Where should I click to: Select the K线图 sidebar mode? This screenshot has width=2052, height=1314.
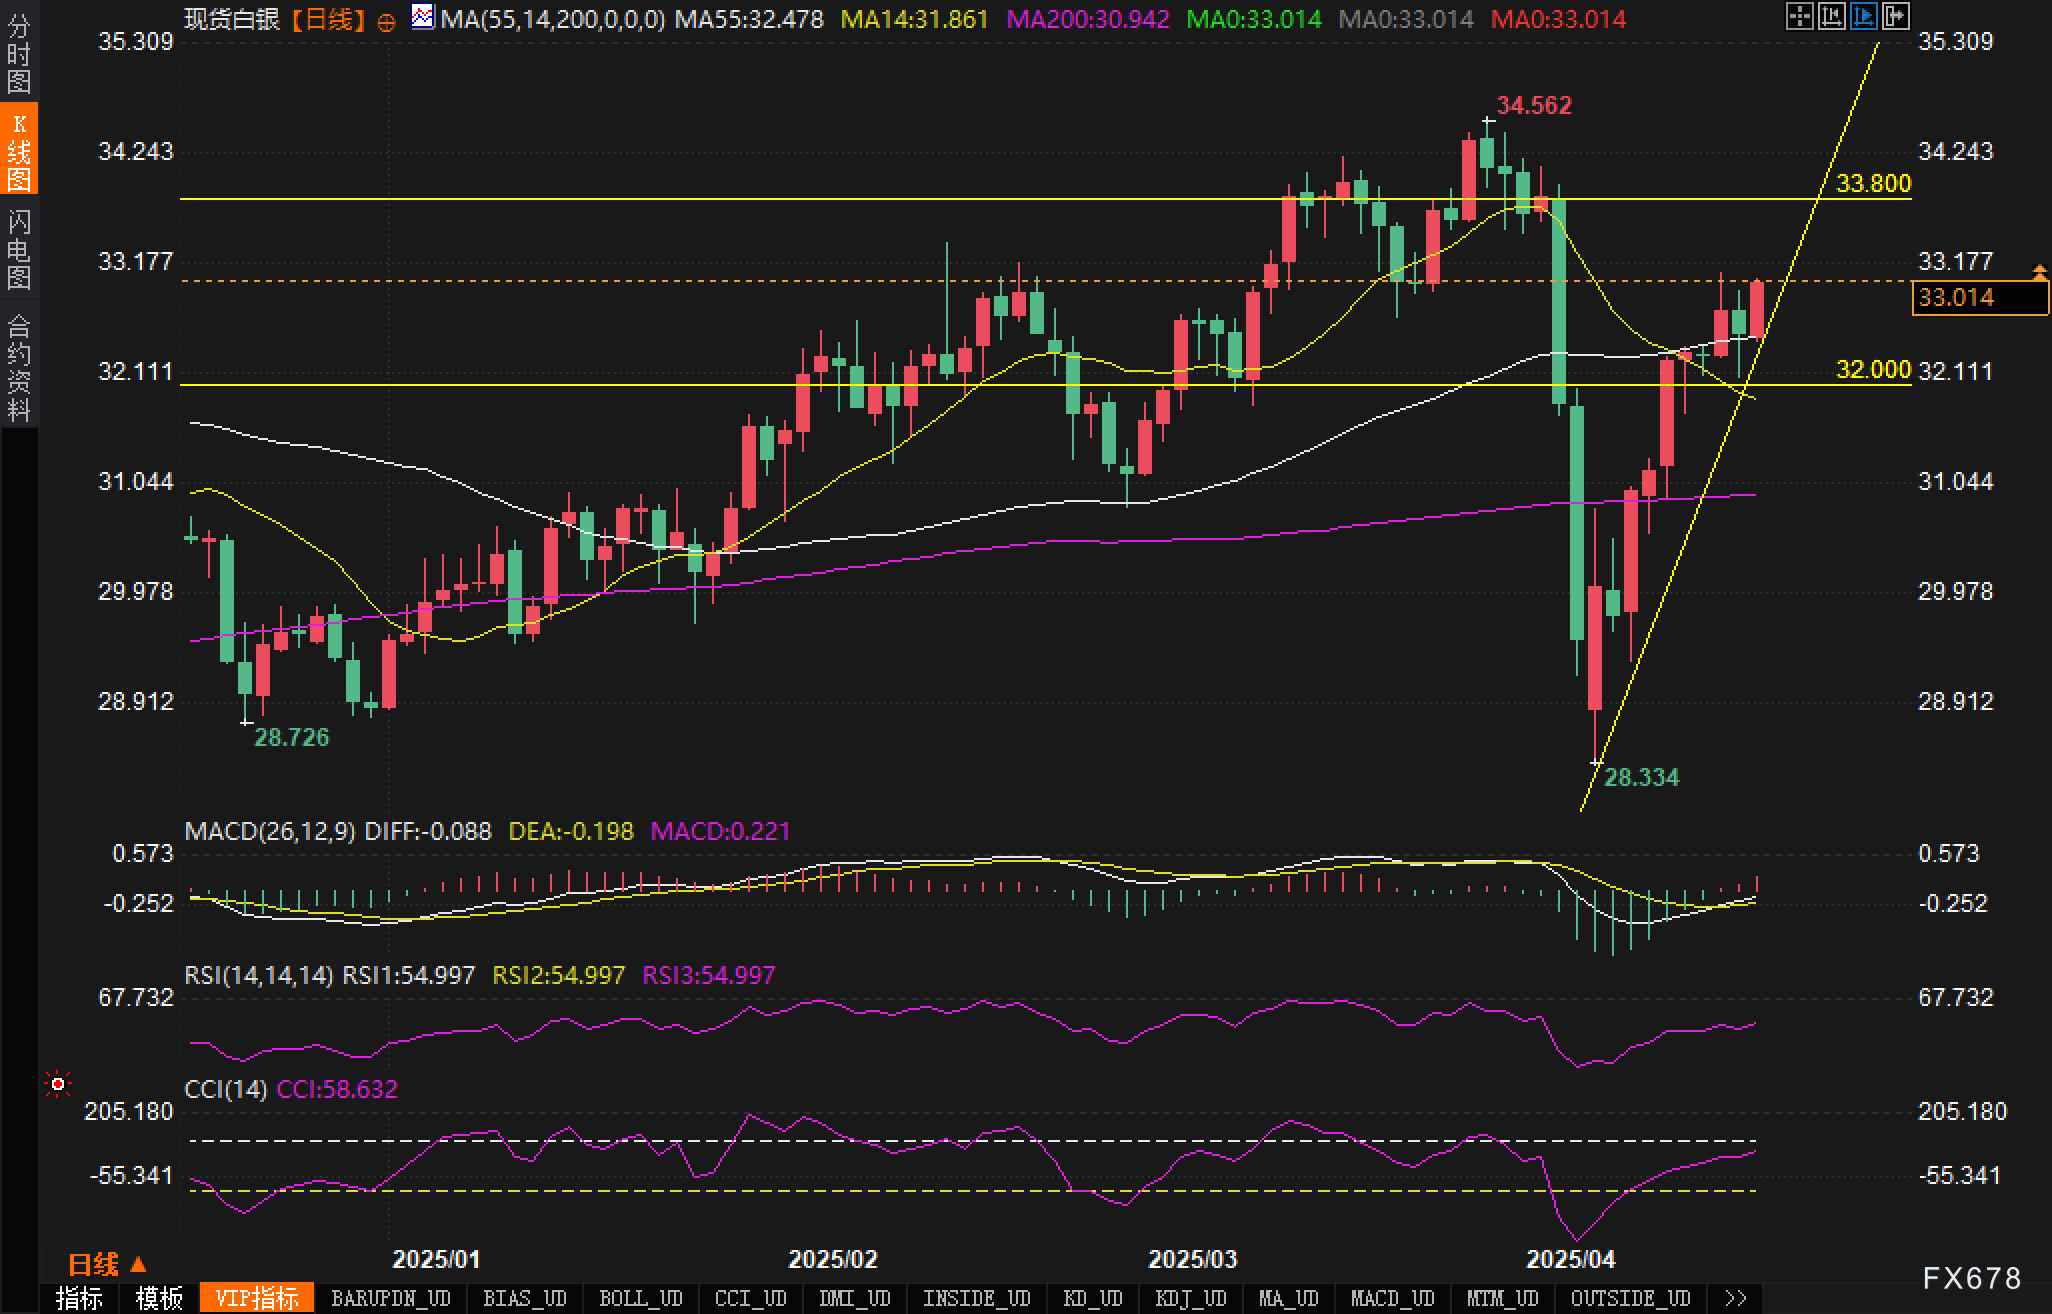tap(19, 150)
